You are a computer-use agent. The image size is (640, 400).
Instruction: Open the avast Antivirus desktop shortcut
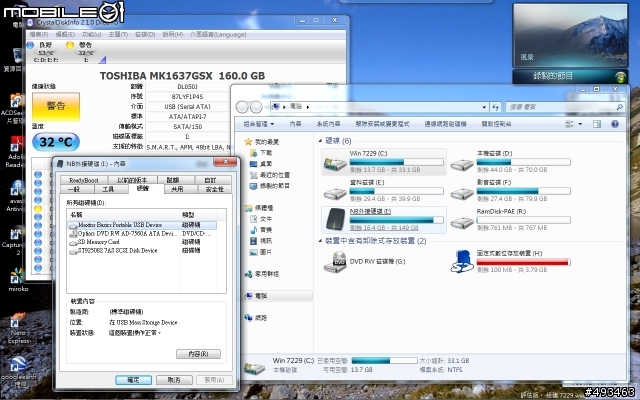[16, 196]
